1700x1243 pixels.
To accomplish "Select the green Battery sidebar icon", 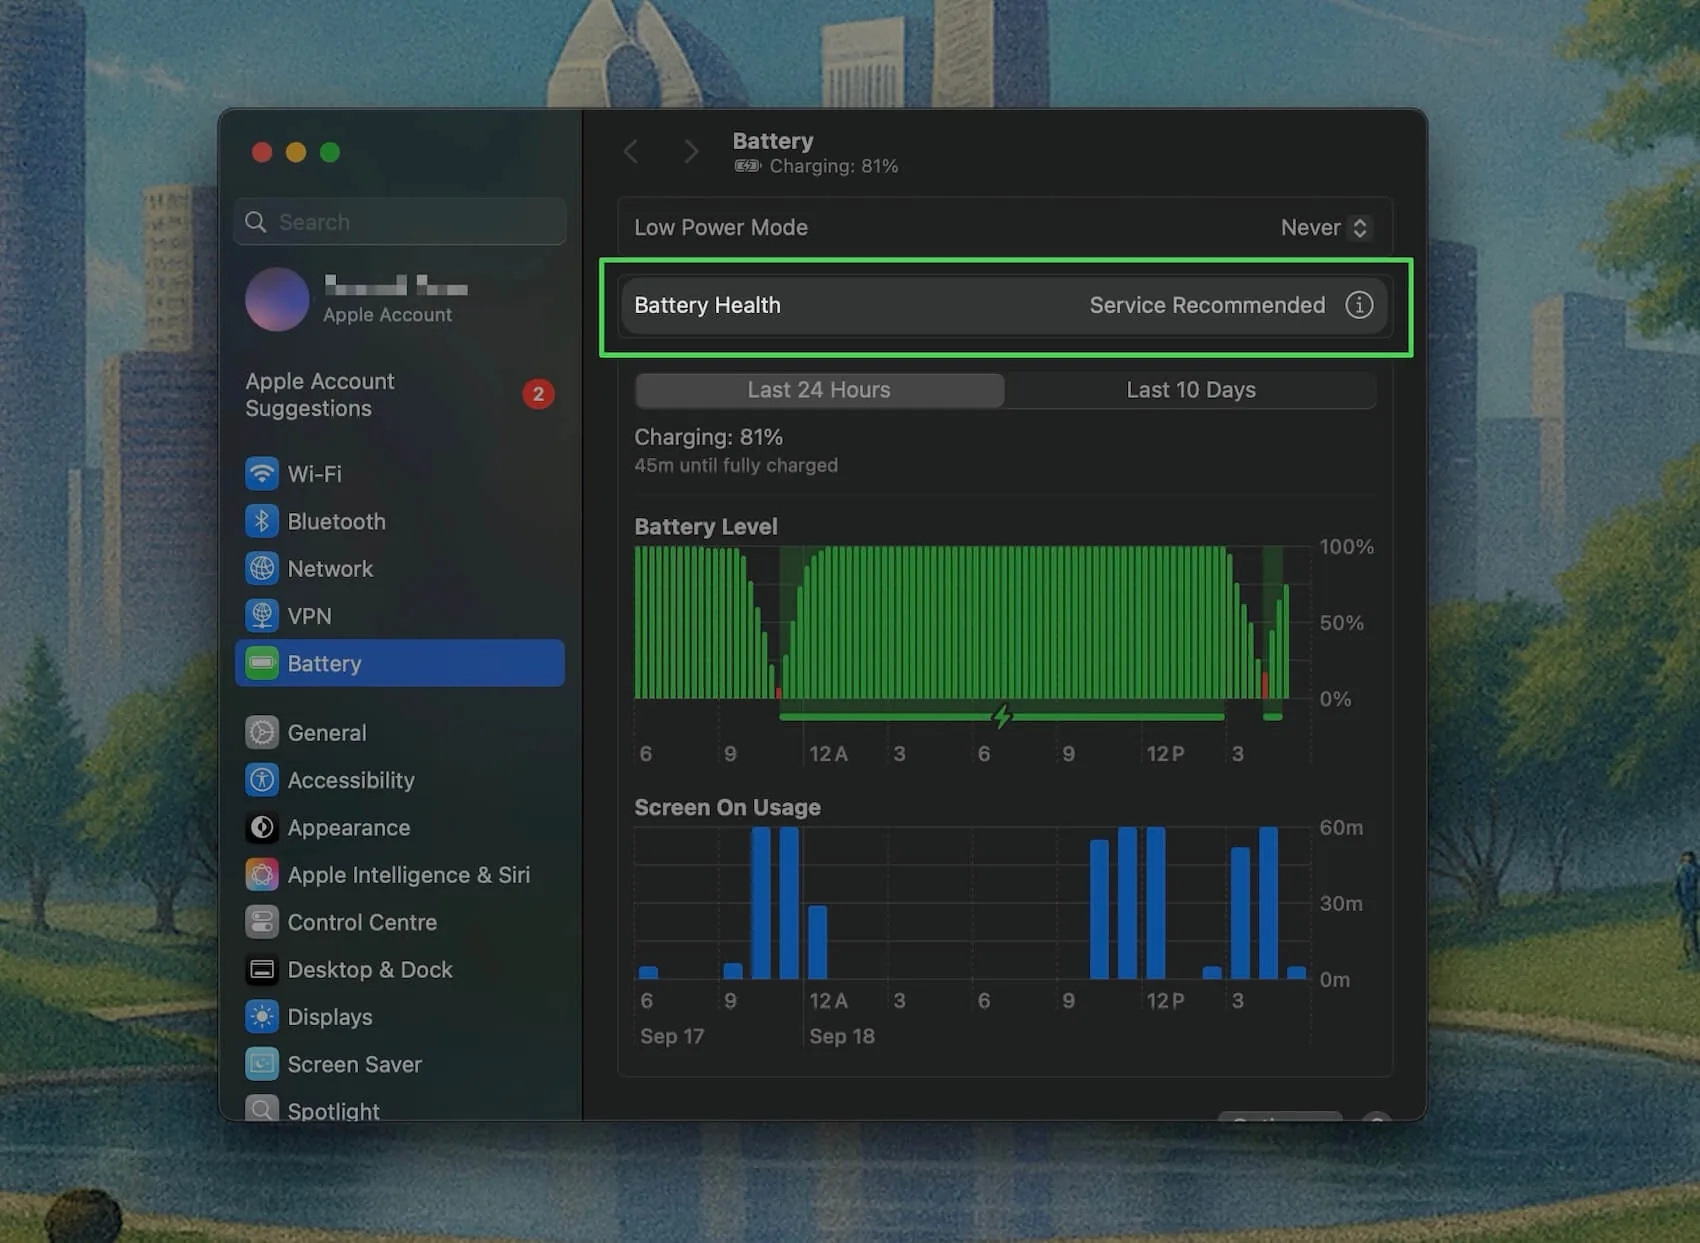I will click(x=262, y=663).
